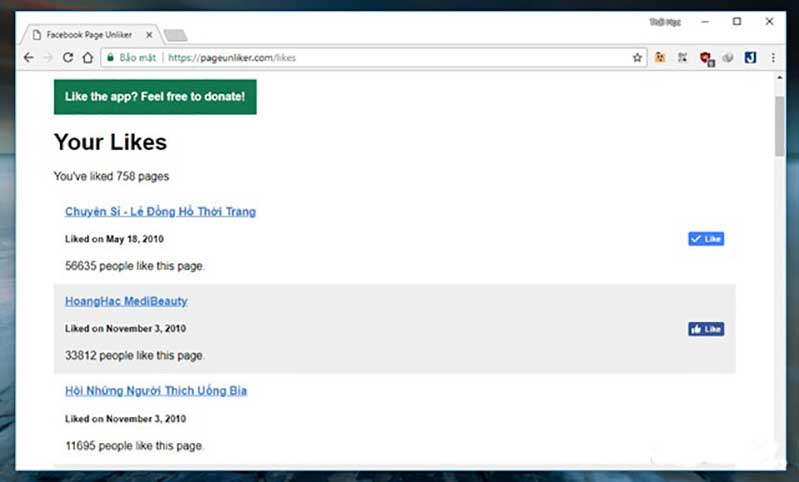
Task: Open the HoangHac MediBeauty page link
Action: pyautogui.click(x=126, y=301)
